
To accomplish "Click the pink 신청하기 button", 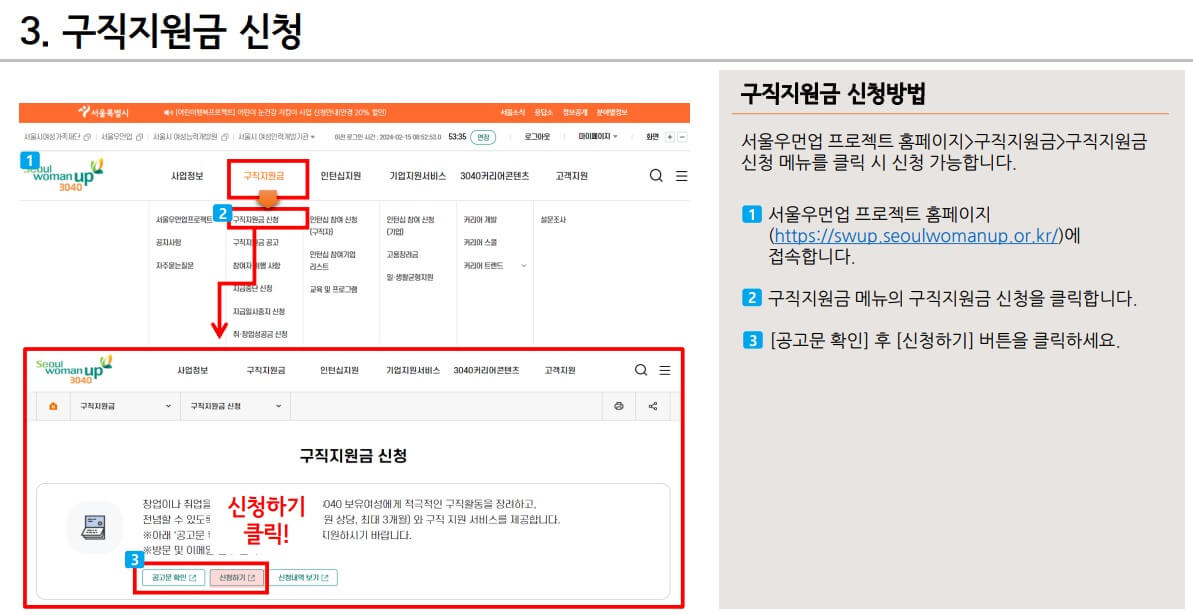I will pyautogui.click(x=237, y=578).
